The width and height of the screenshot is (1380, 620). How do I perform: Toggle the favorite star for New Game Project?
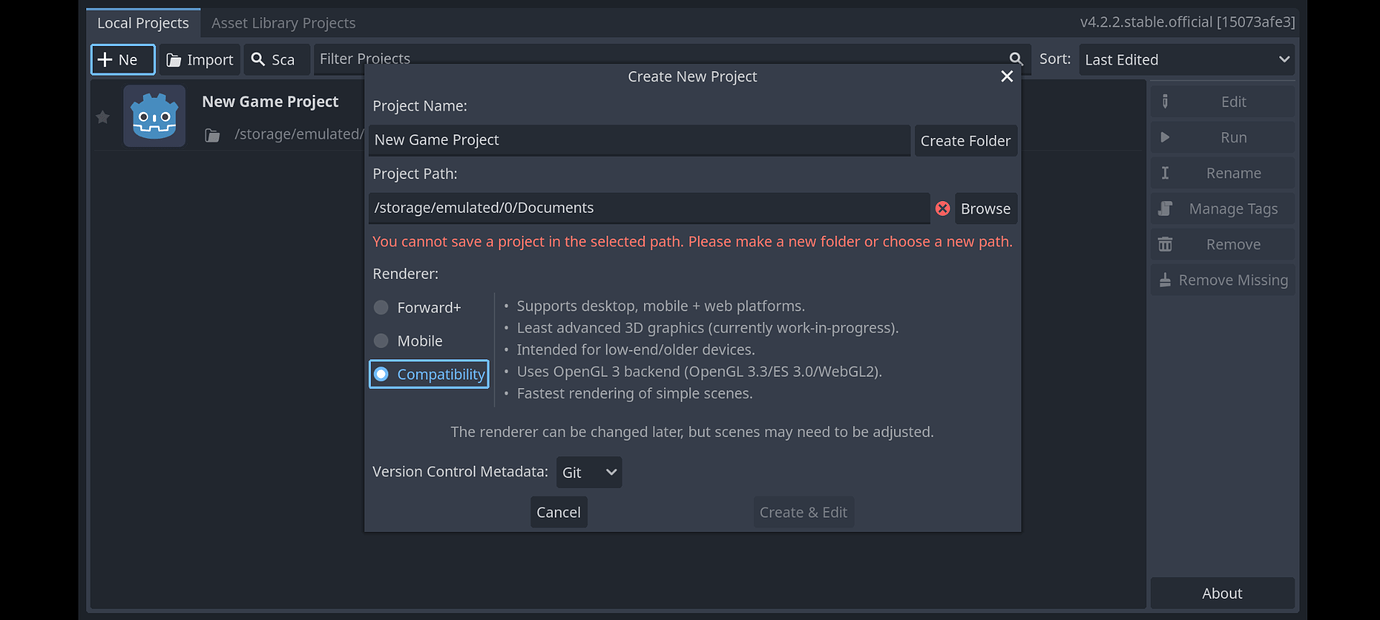102,117
